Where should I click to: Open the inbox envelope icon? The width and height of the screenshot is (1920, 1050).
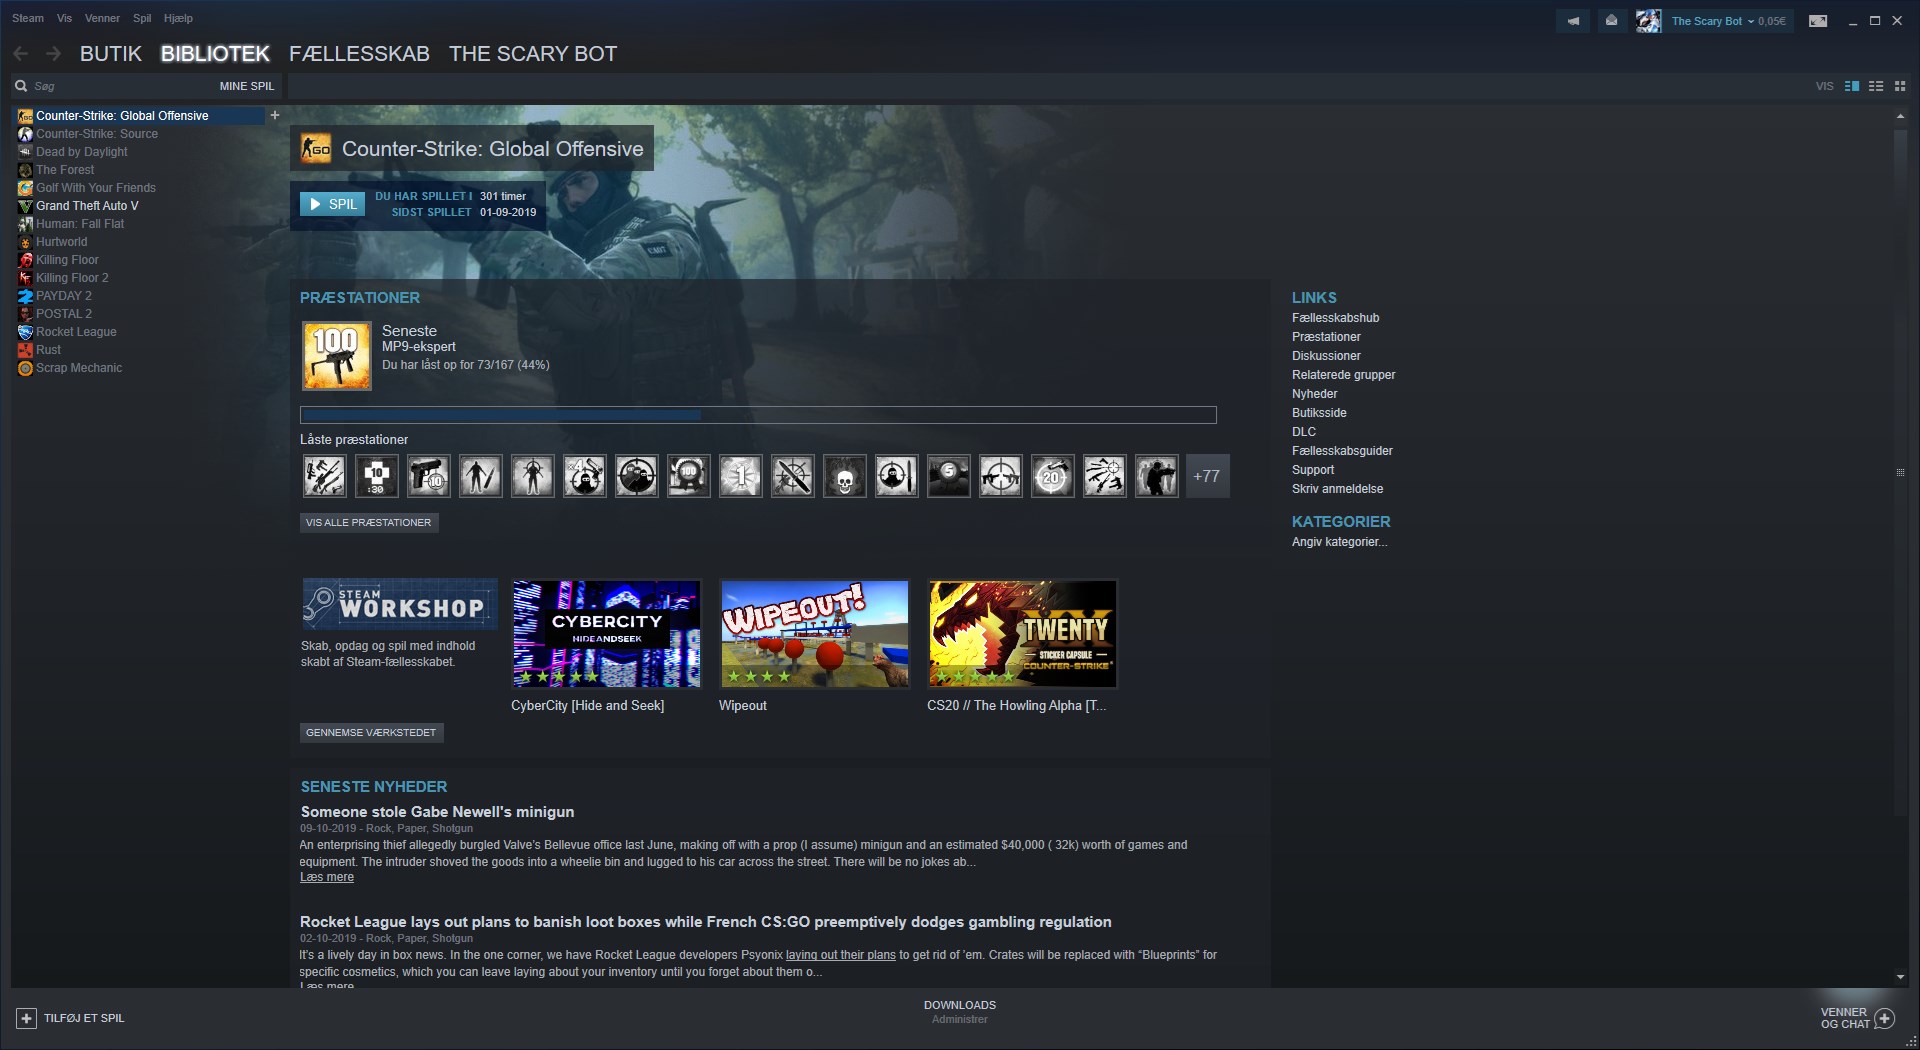coord(1611,21)
